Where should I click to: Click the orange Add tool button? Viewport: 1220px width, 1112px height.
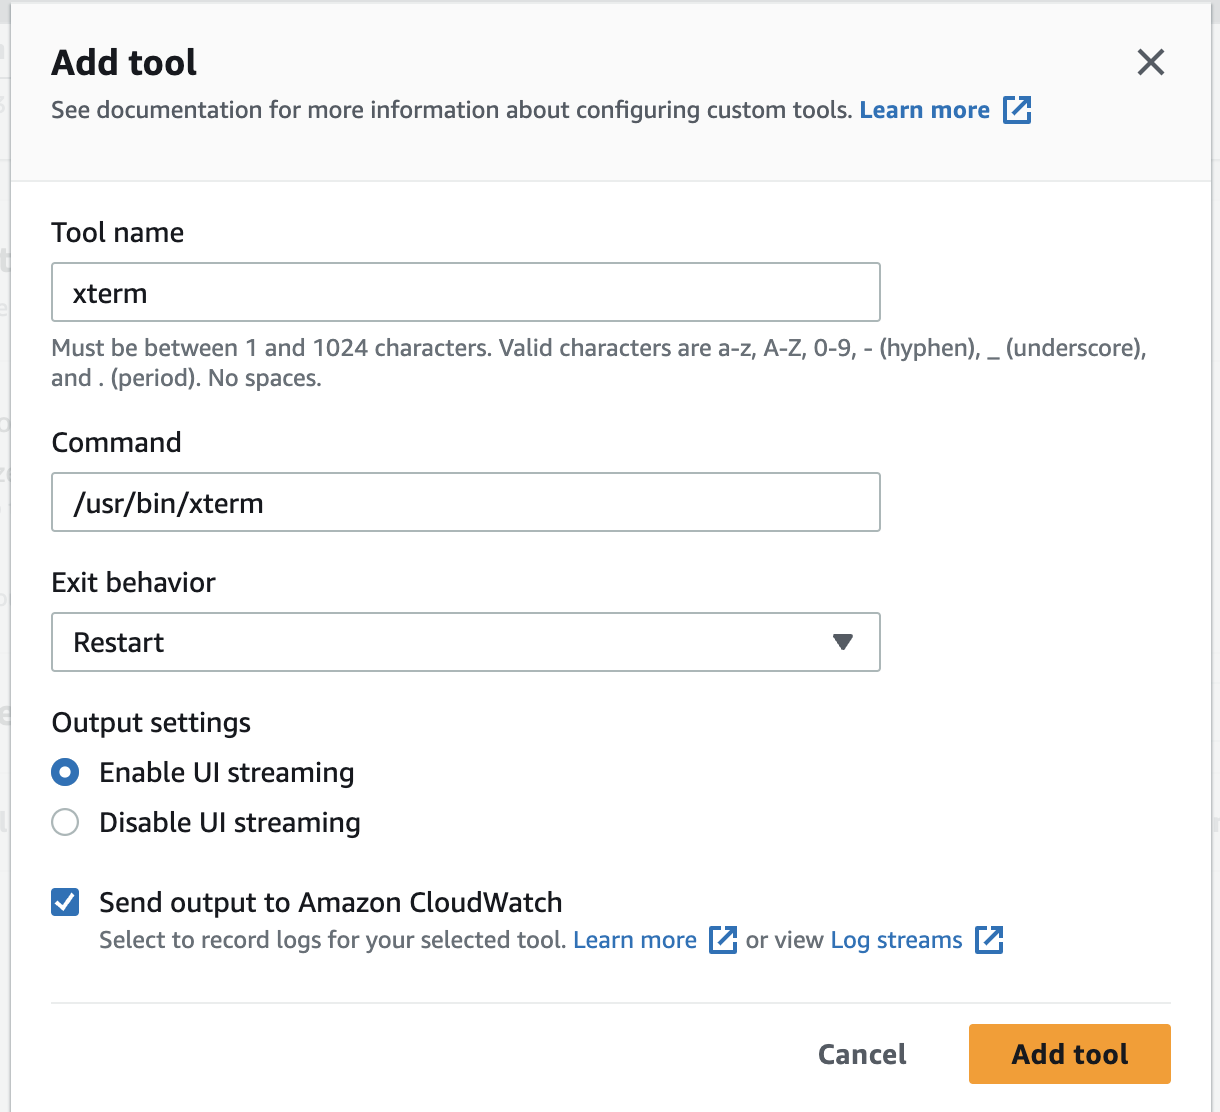1069,1054
